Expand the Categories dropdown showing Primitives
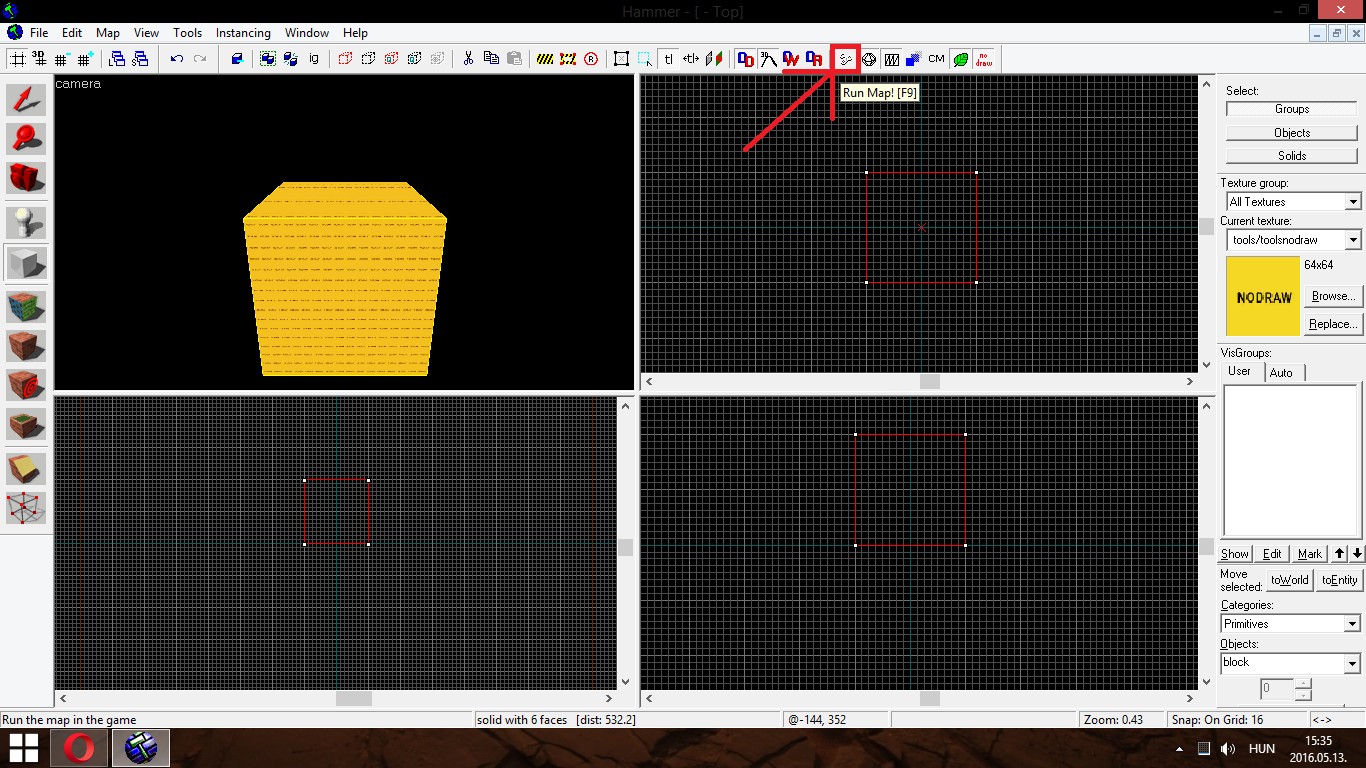 1352,623
